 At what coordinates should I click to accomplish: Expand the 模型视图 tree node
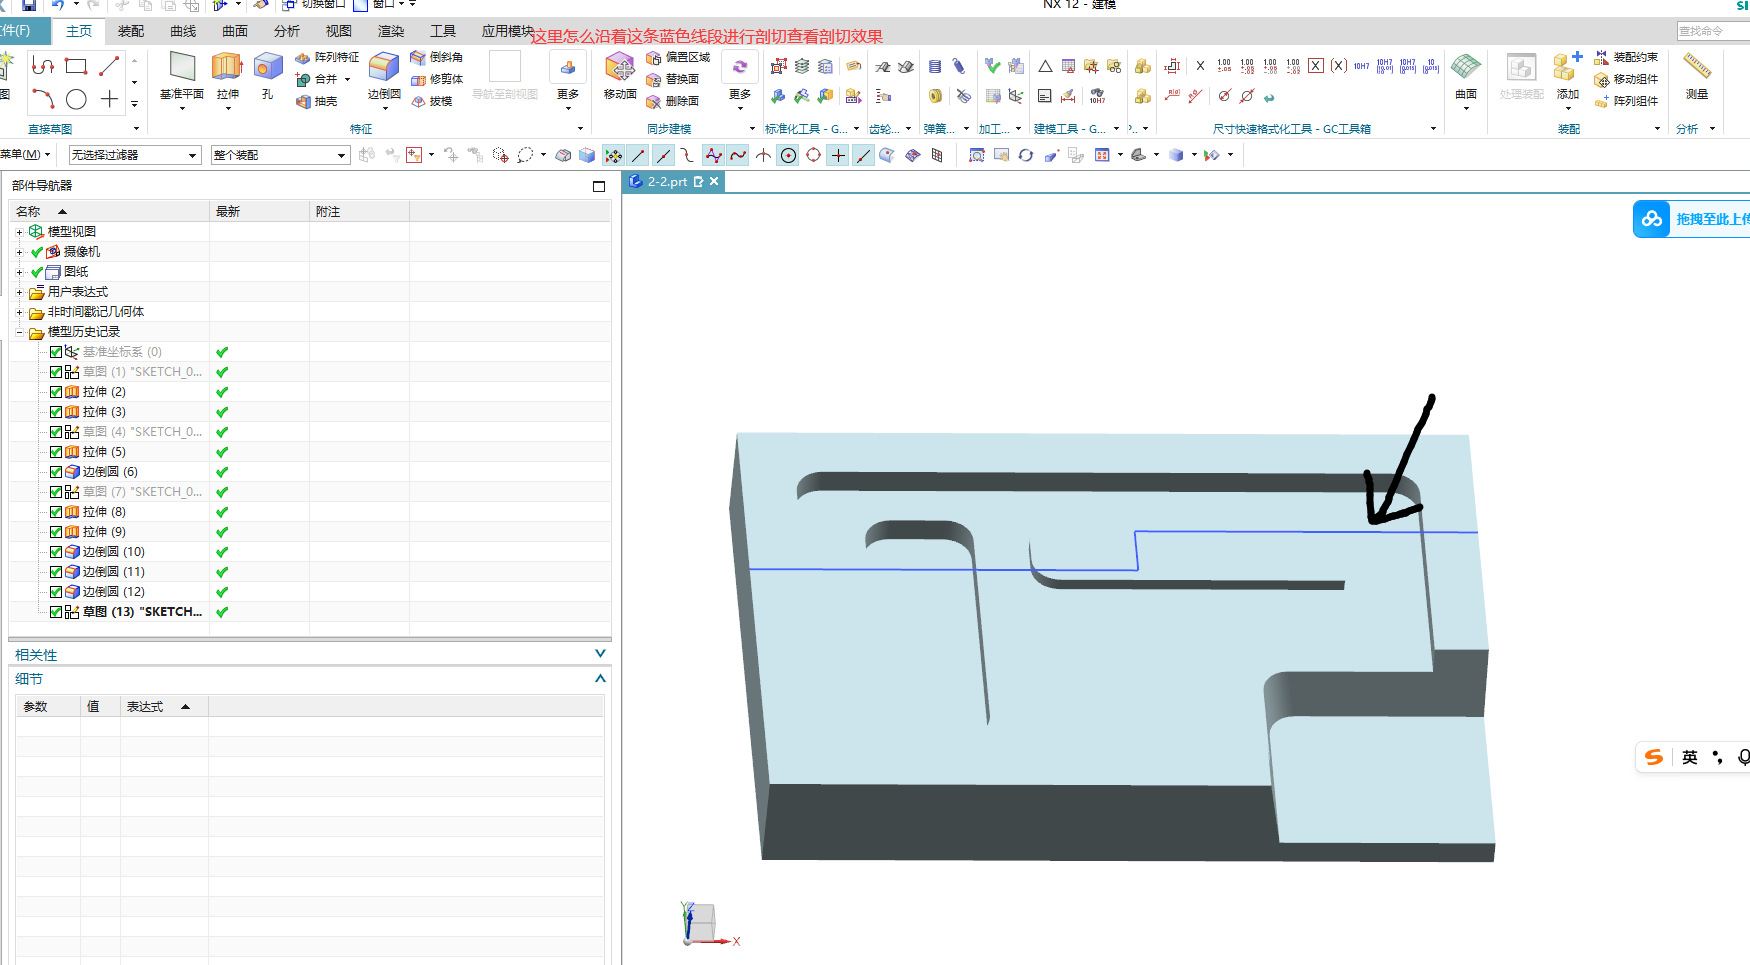click(19, 232)
